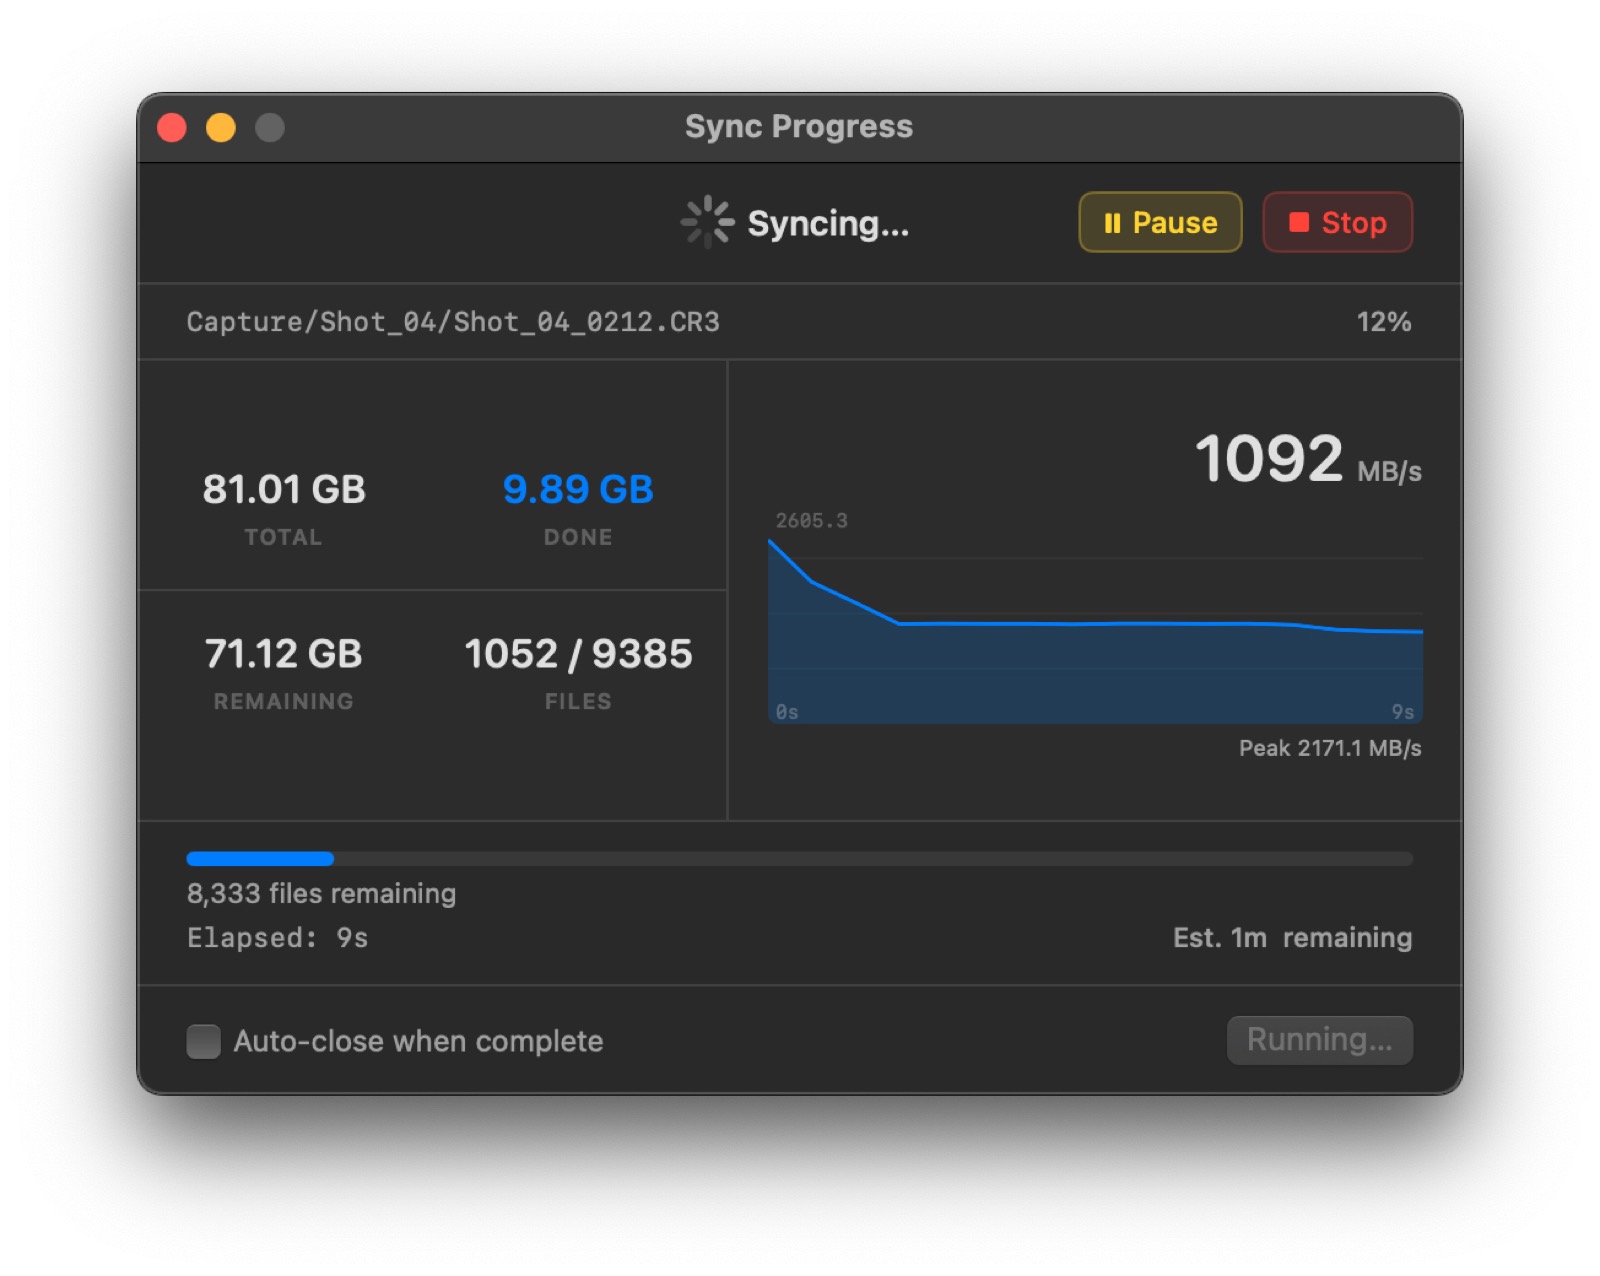Click the Est. 1m remaining text
Viewport: 1600px width, 1276px height.
point(1292,938)
